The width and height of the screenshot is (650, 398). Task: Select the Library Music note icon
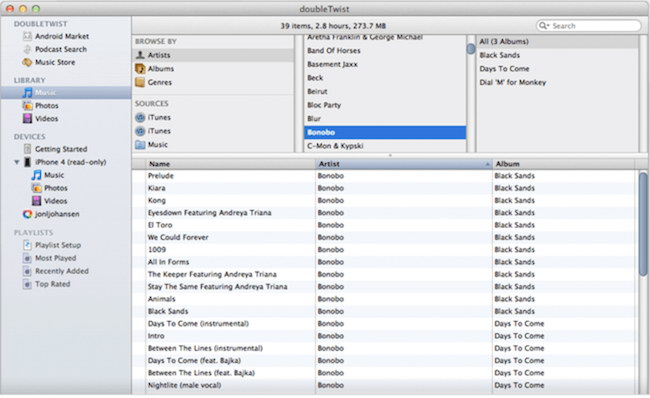[27, 92]
